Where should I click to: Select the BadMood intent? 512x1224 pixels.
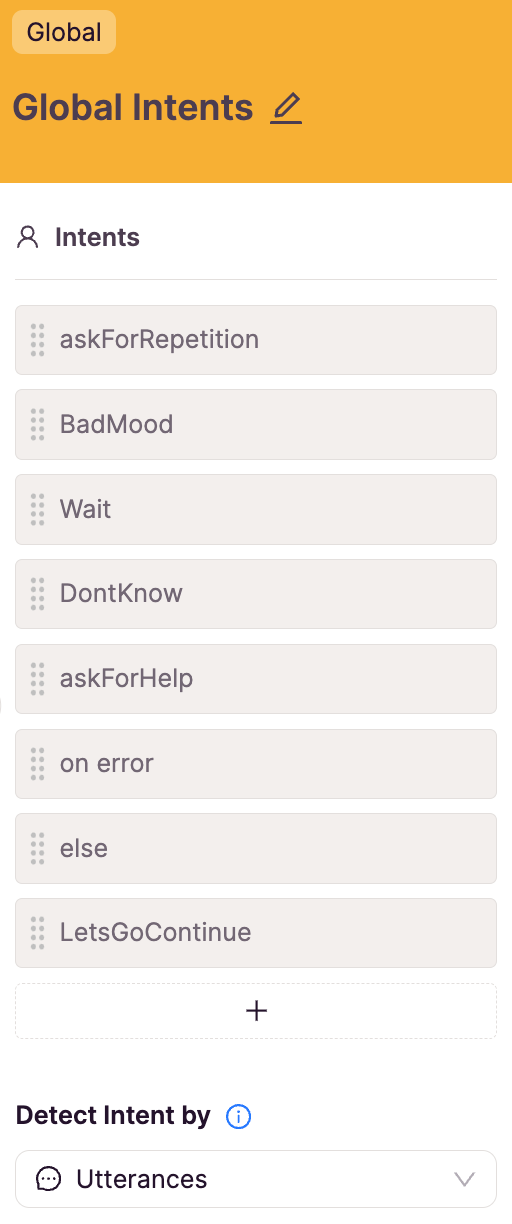256,425
